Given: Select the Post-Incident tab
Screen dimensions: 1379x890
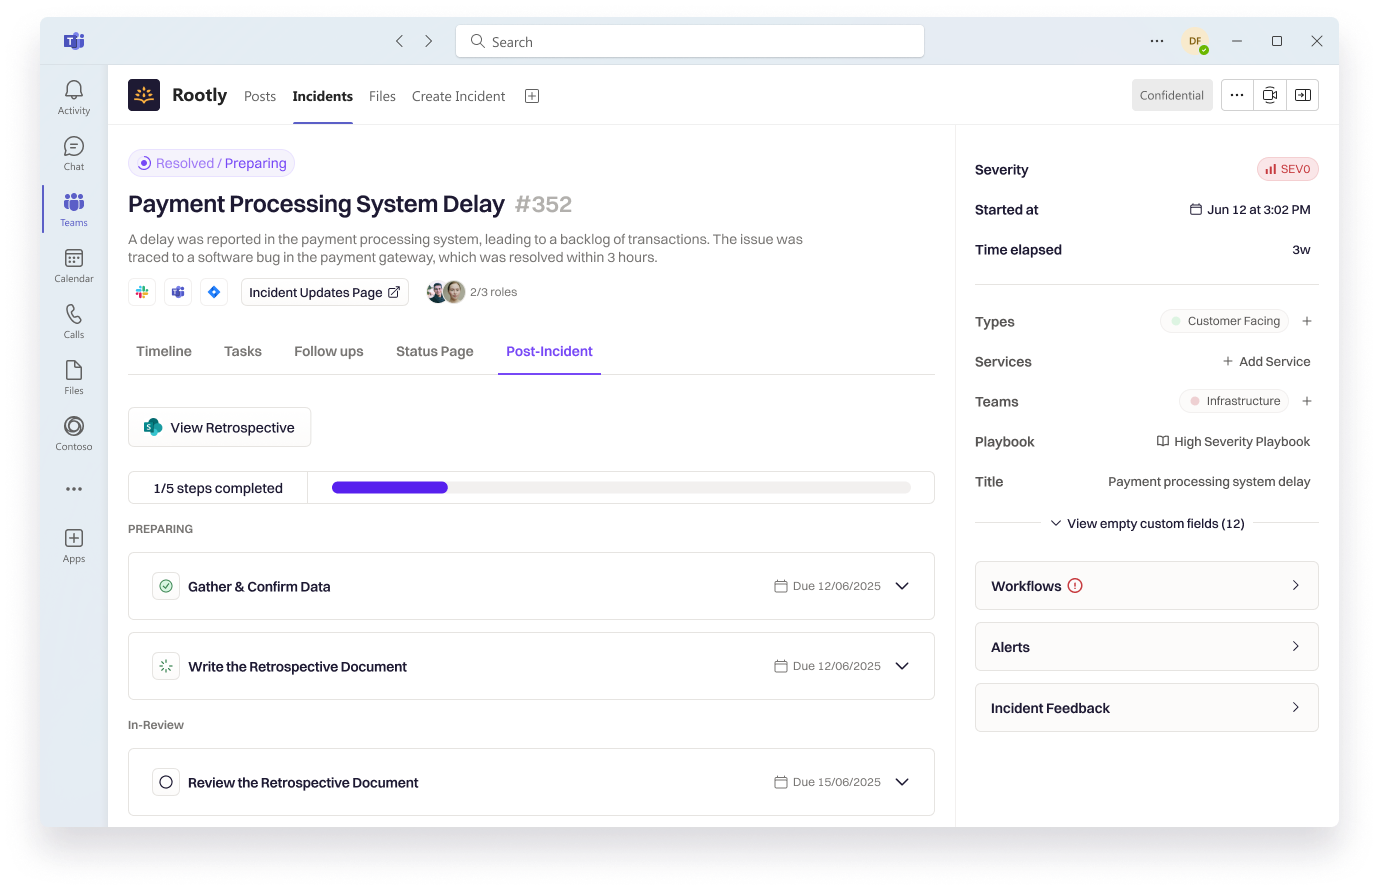Looking at the screenshot, I should coord(549,351).
